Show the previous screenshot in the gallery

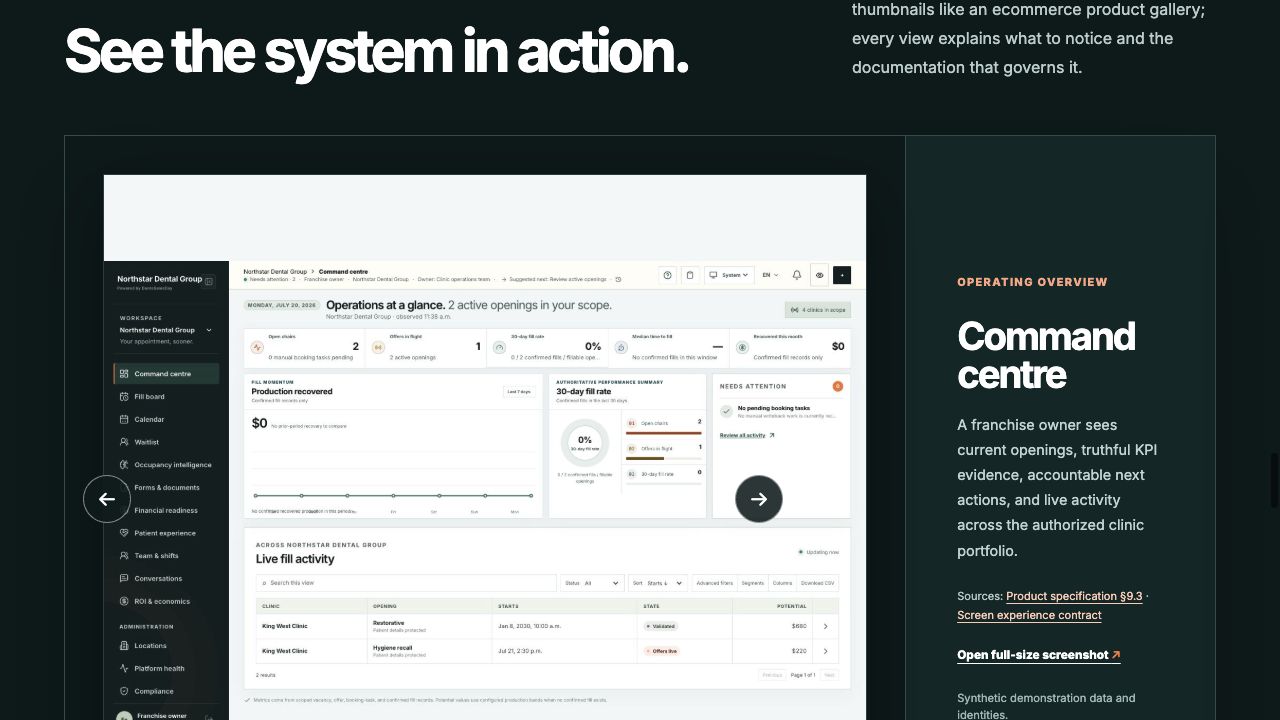tap(107, 499)
